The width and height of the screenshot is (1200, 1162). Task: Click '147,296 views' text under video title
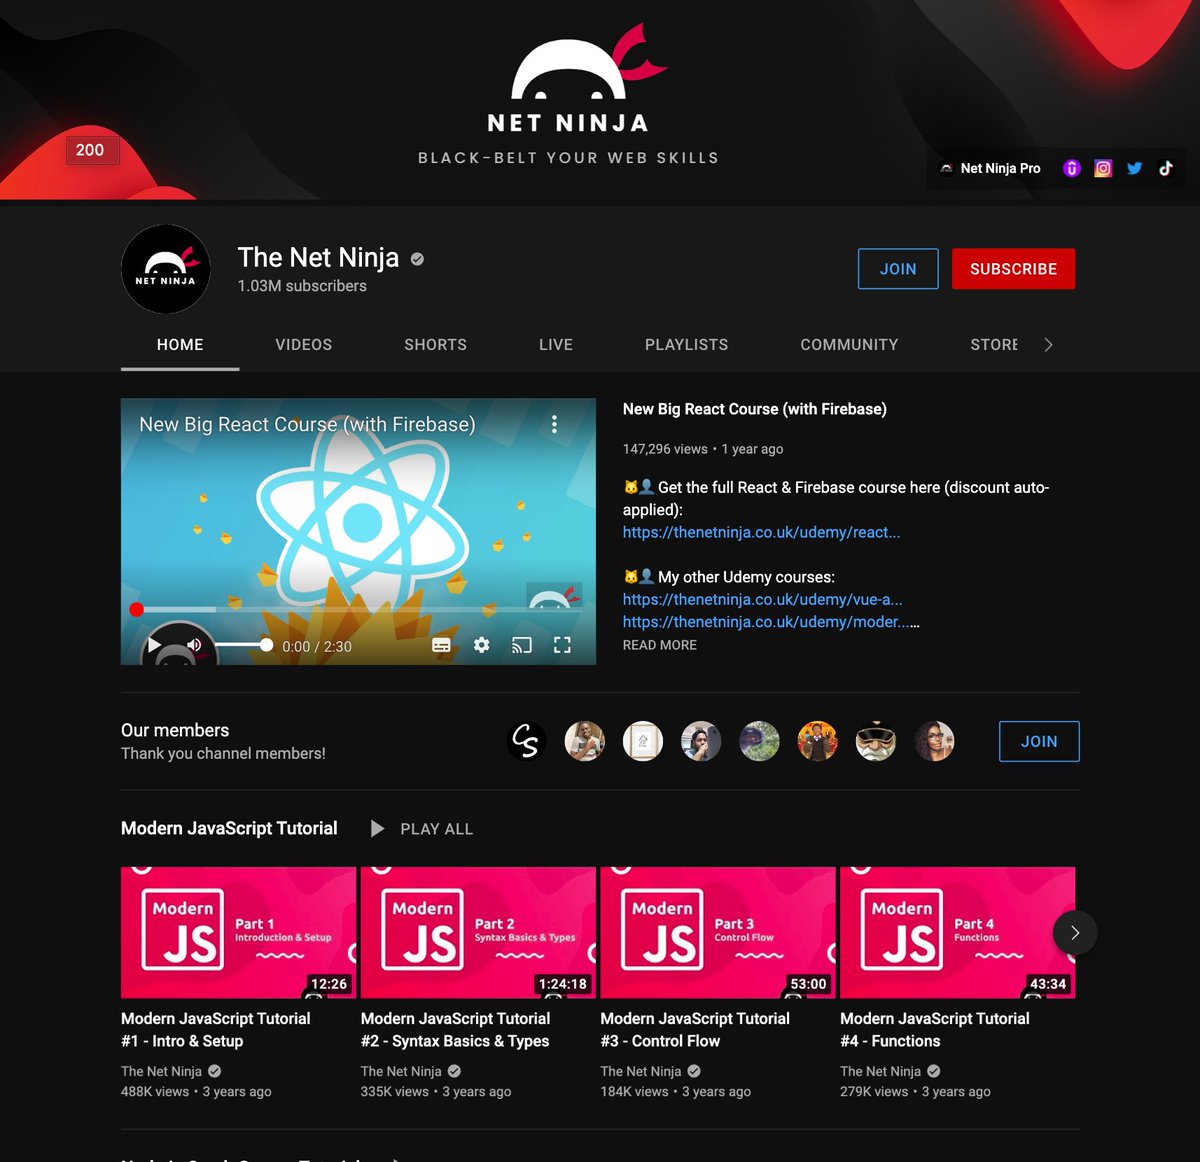(665, 449)
